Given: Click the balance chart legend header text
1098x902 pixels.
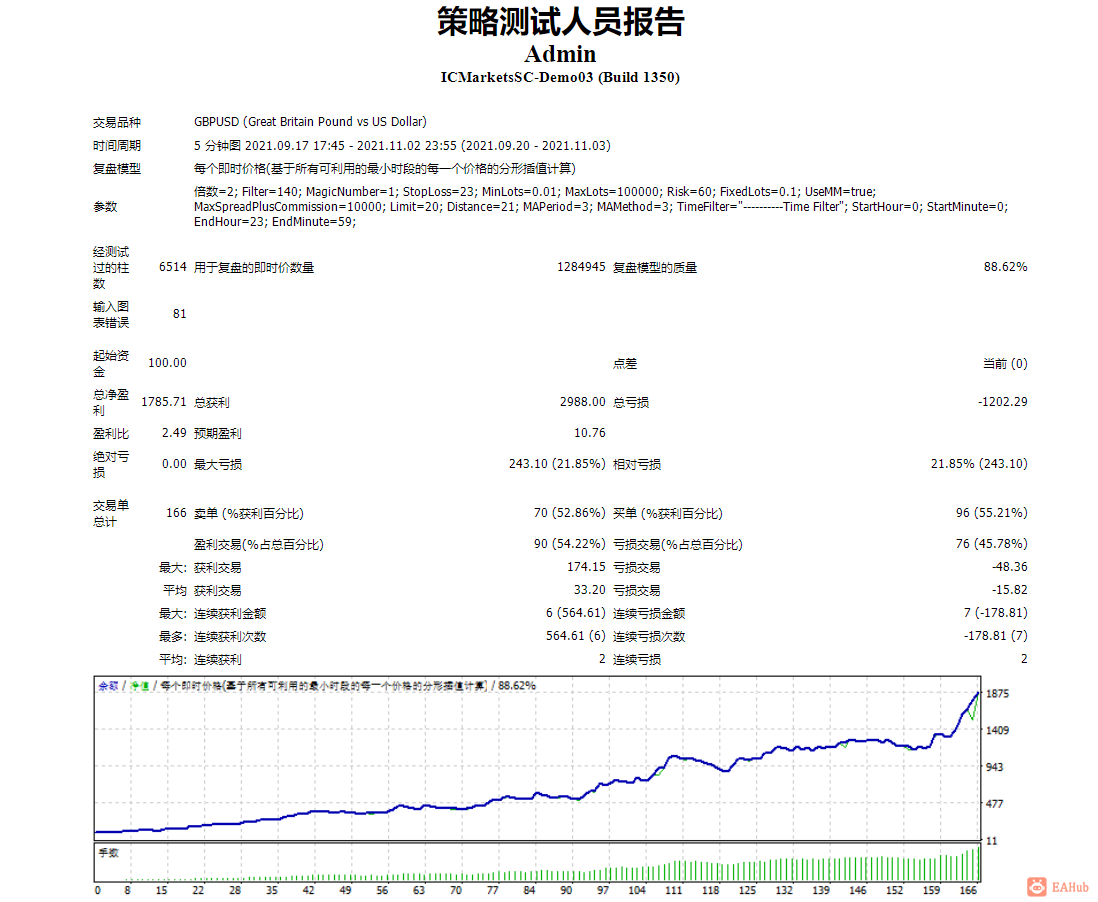Looking at the screenshot, I should tap(317, 686).
